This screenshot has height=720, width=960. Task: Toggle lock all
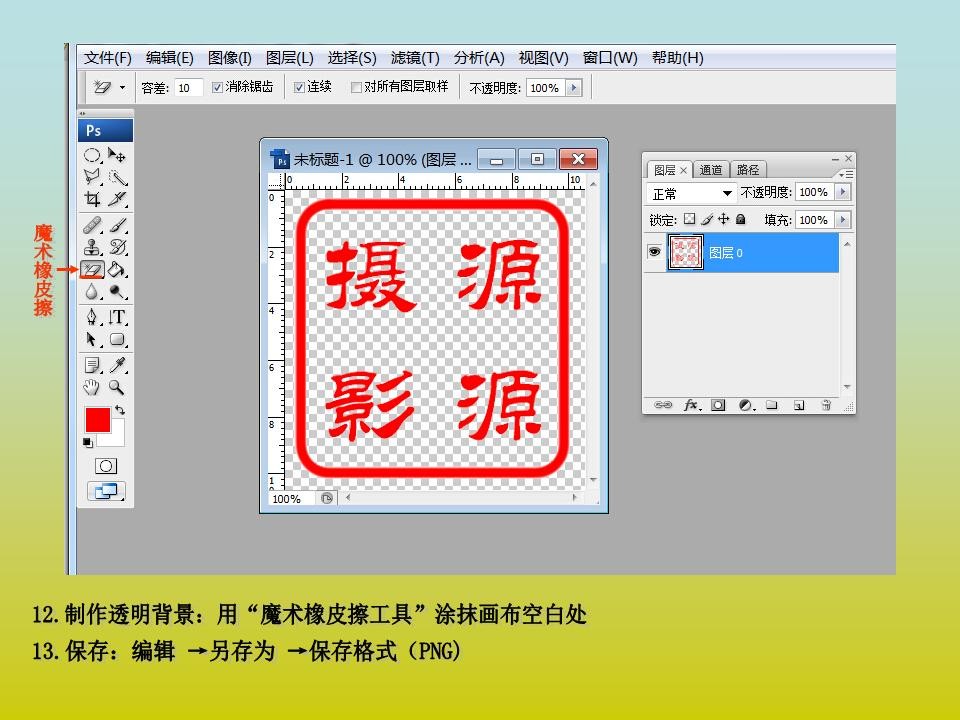(x=741, y=219)
